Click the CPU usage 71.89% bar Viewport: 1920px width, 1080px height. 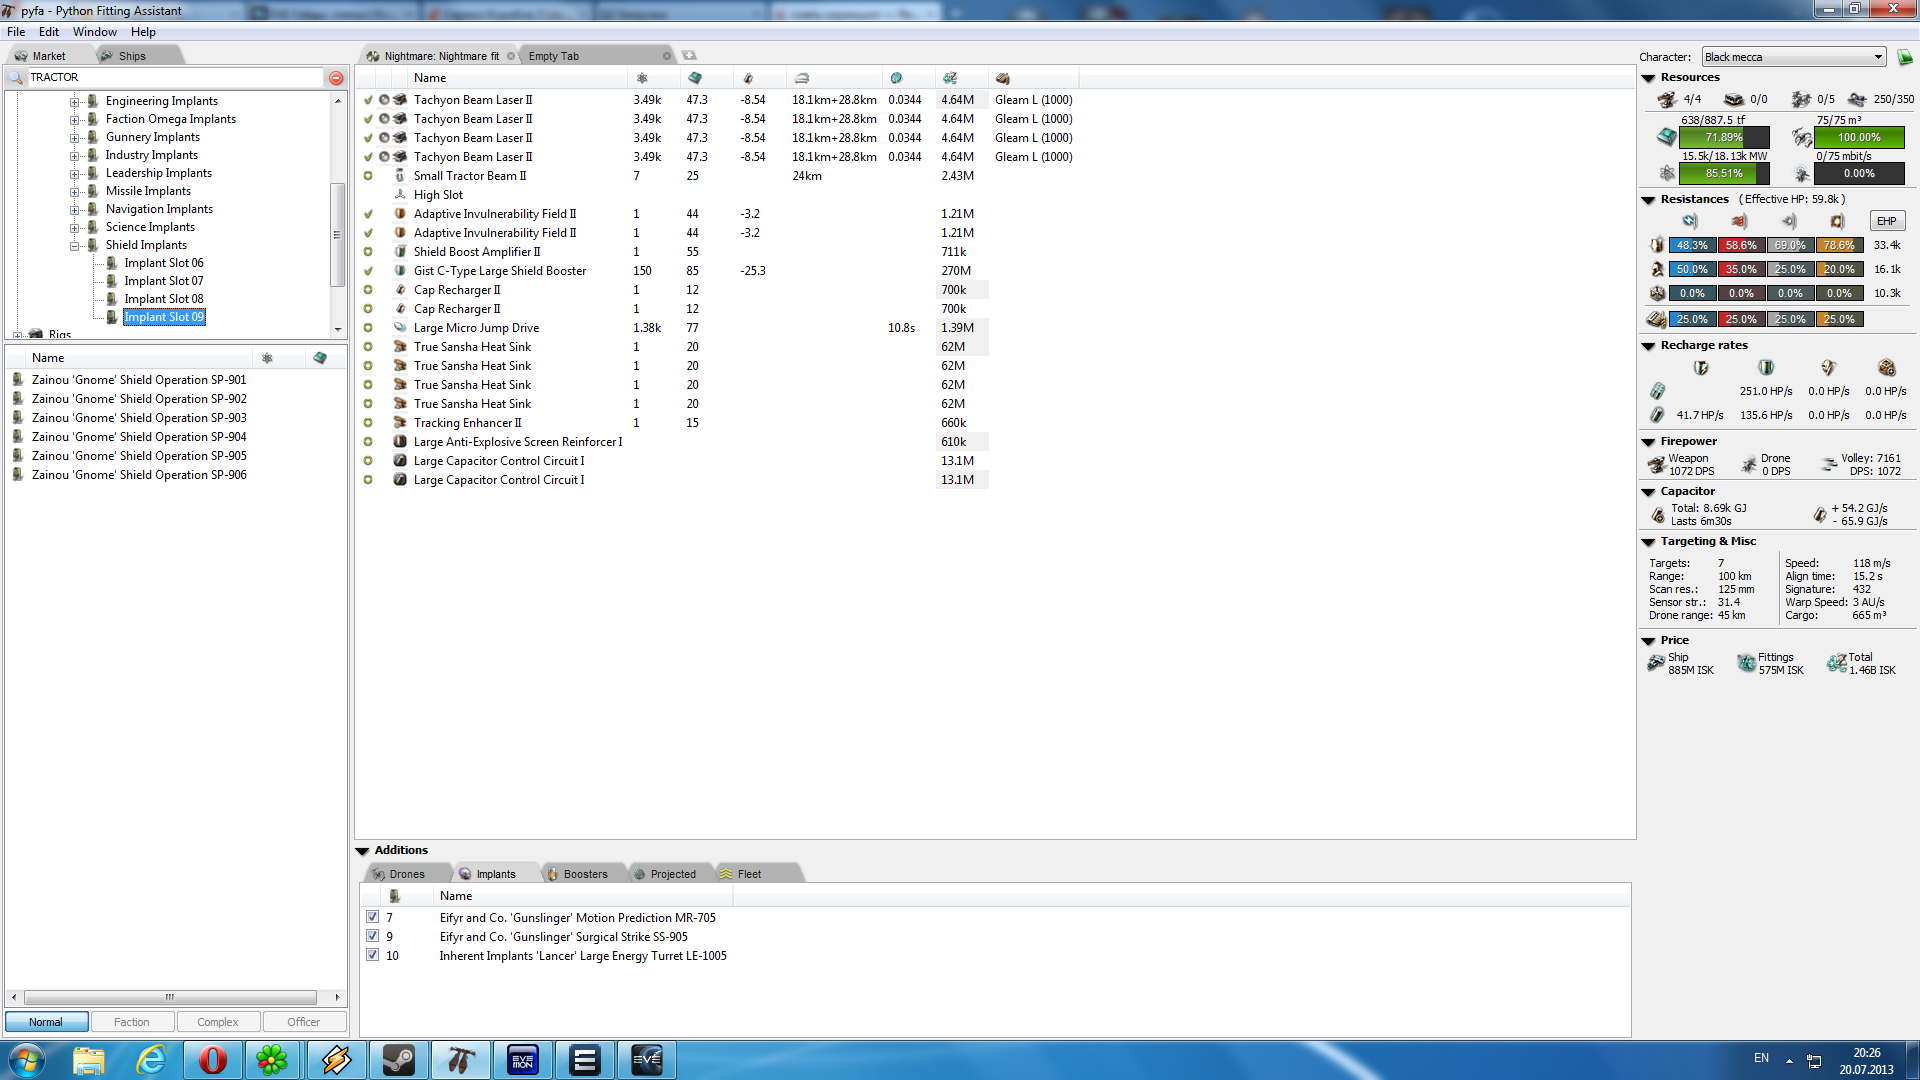point(1723,138)
